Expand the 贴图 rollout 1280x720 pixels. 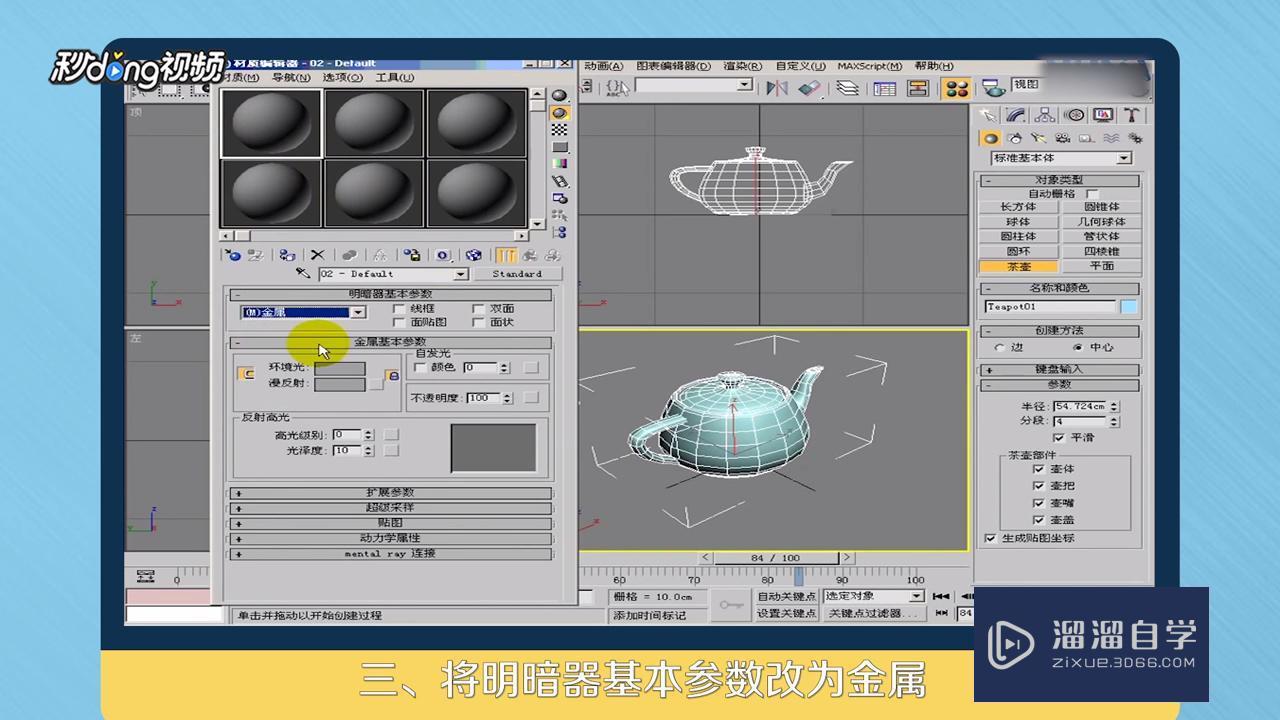[390, 523]
